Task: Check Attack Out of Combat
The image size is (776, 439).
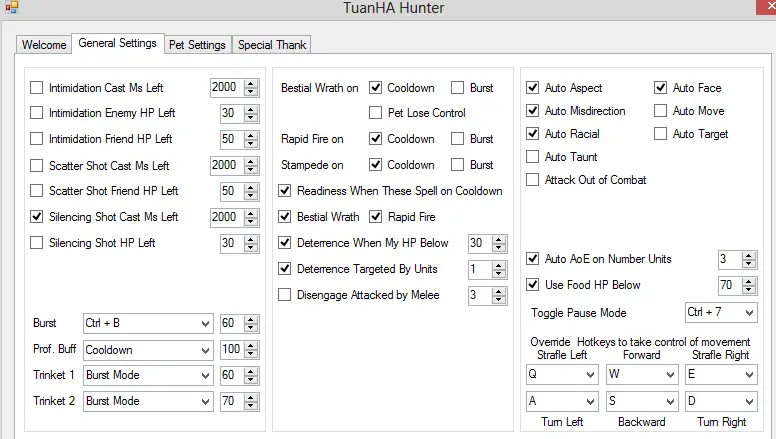Action: [x=533, y=180]
